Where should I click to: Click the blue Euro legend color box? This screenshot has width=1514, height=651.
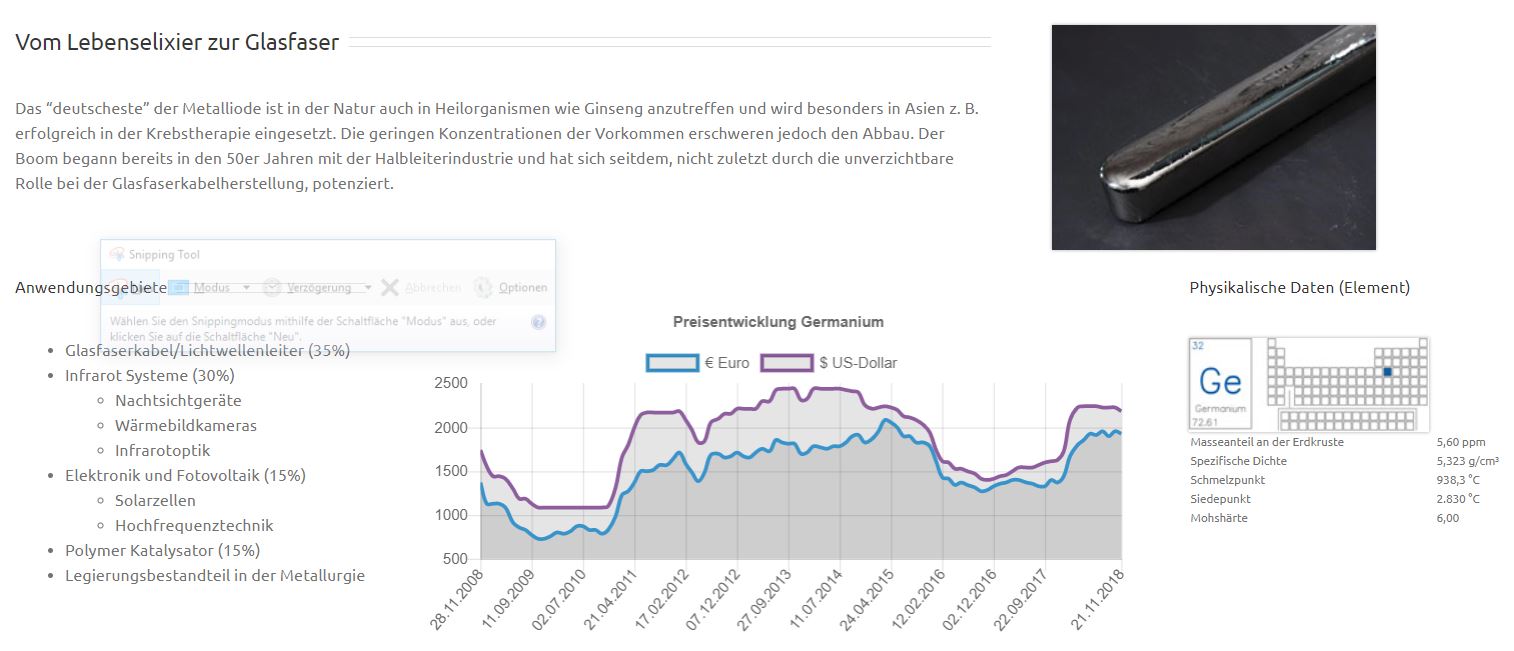tap(671, 363)
